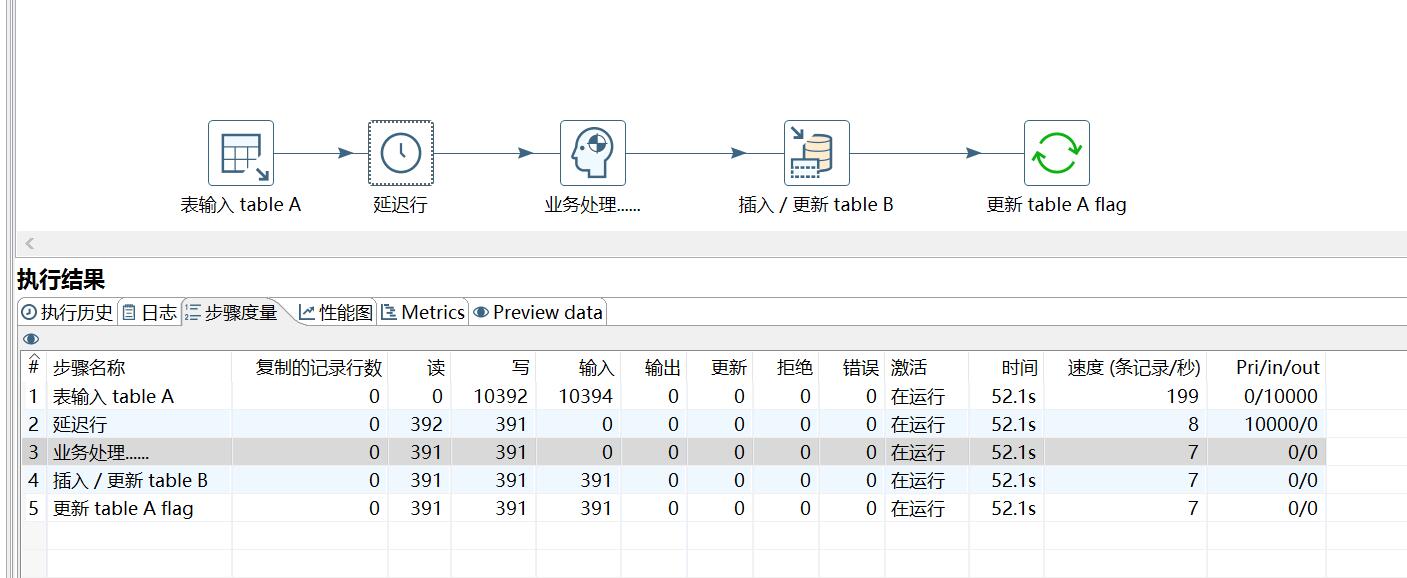Viewport: 1407px width, 578px height.
Task: Click the canvas label 表输入 table A
Action: [x=240, y=205]
